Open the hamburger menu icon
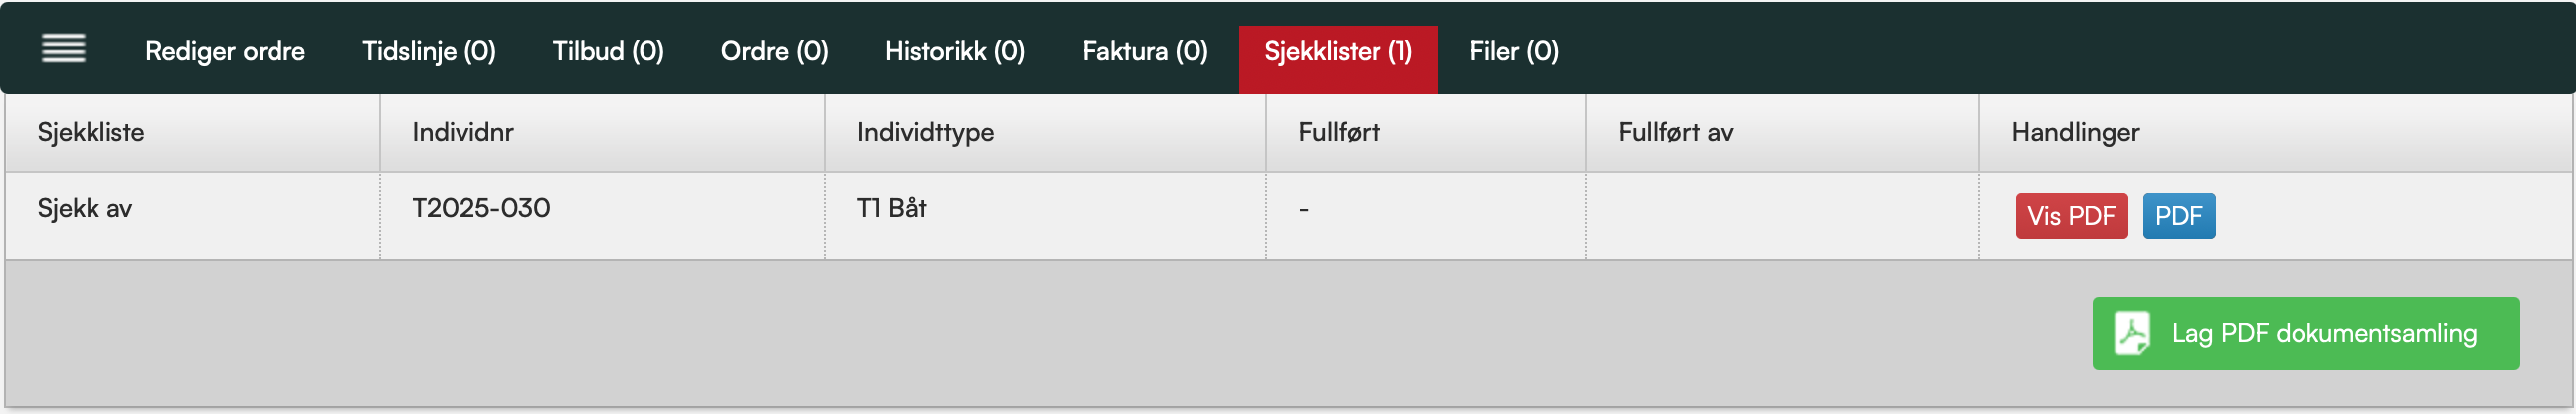 click(x=63, y=48)
